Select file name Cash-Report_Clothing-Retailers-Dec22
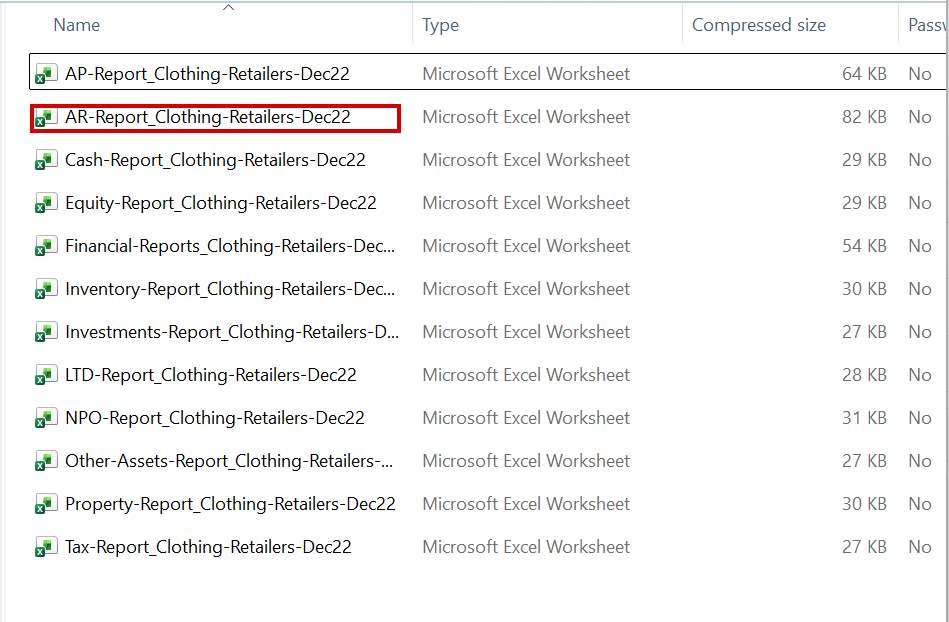Screen dimensions: 949x622 coord(215,160)
